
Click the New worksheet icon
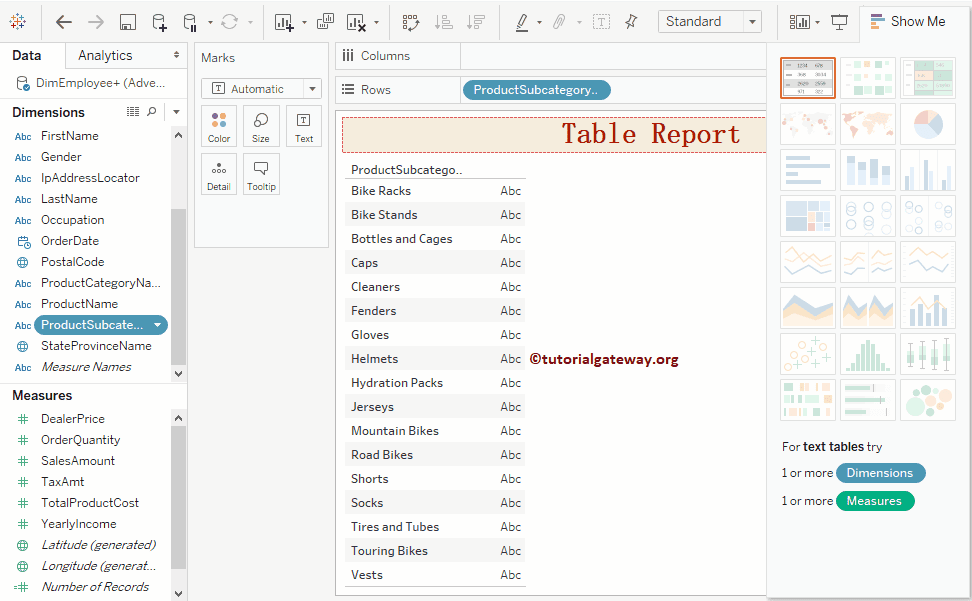[284, 22]
